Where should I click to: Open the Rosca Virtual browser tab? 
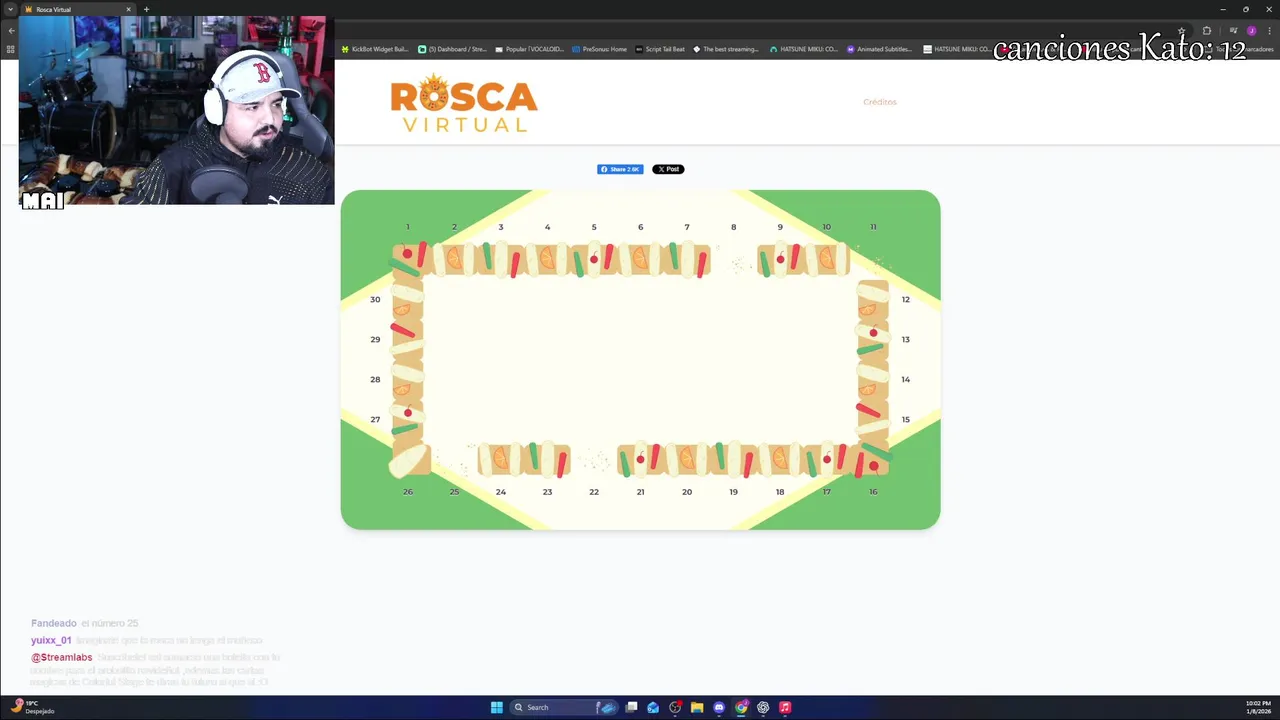pyautogui.click(x=78, y=9)
